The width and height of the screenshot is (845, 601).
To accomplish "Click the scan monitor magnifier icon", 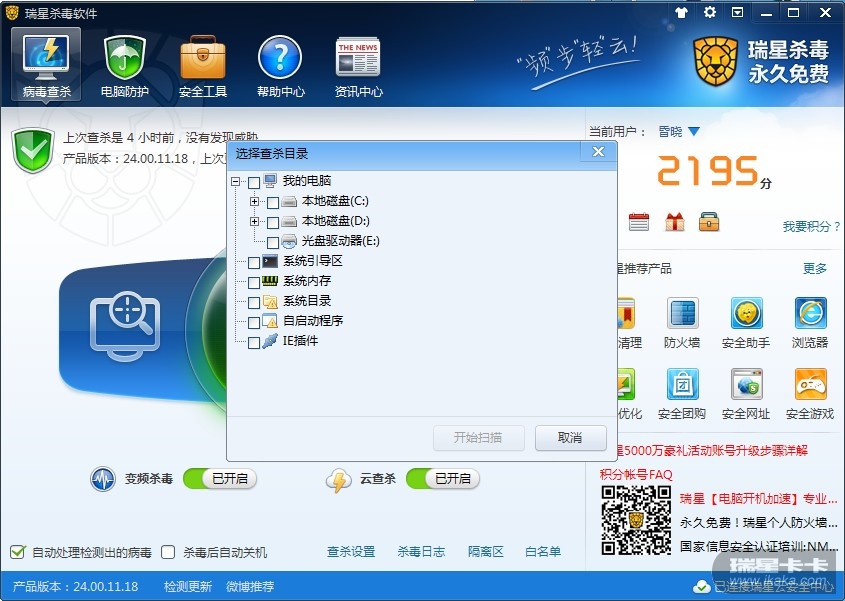I will (x=125, y=326).
